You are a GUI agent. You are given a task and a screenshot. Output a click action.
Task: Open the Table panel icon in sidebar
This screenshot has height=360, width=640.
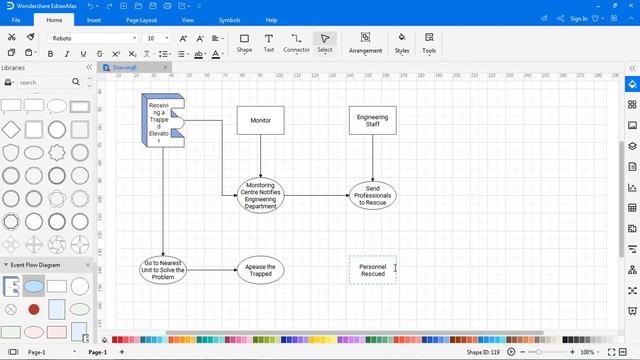point(632,208)
